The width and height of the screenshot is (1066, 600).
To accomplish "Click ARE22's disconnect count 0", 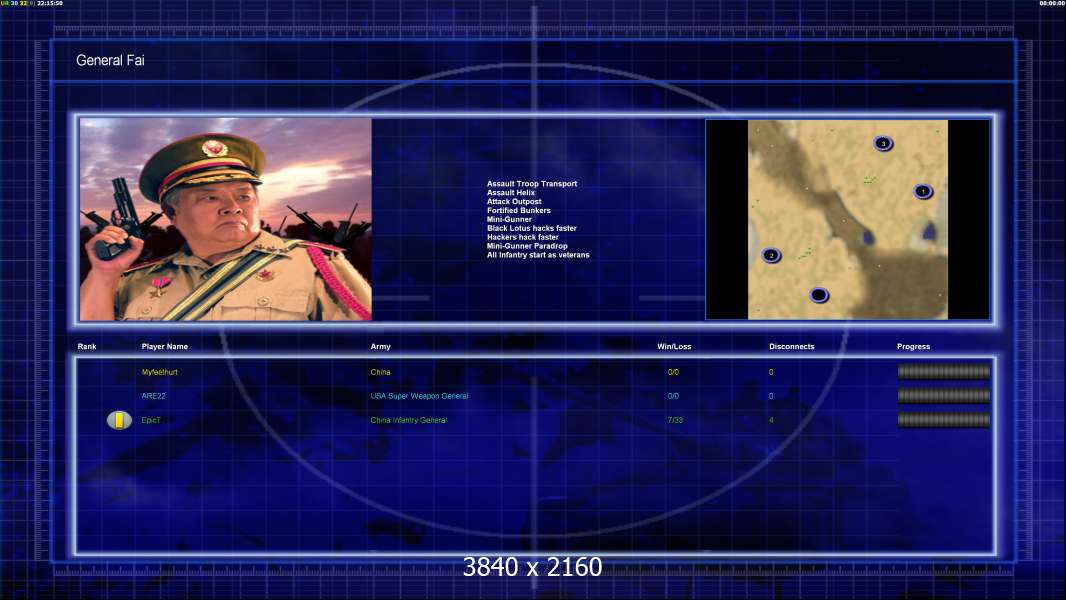I will click(x=771, y=396).
